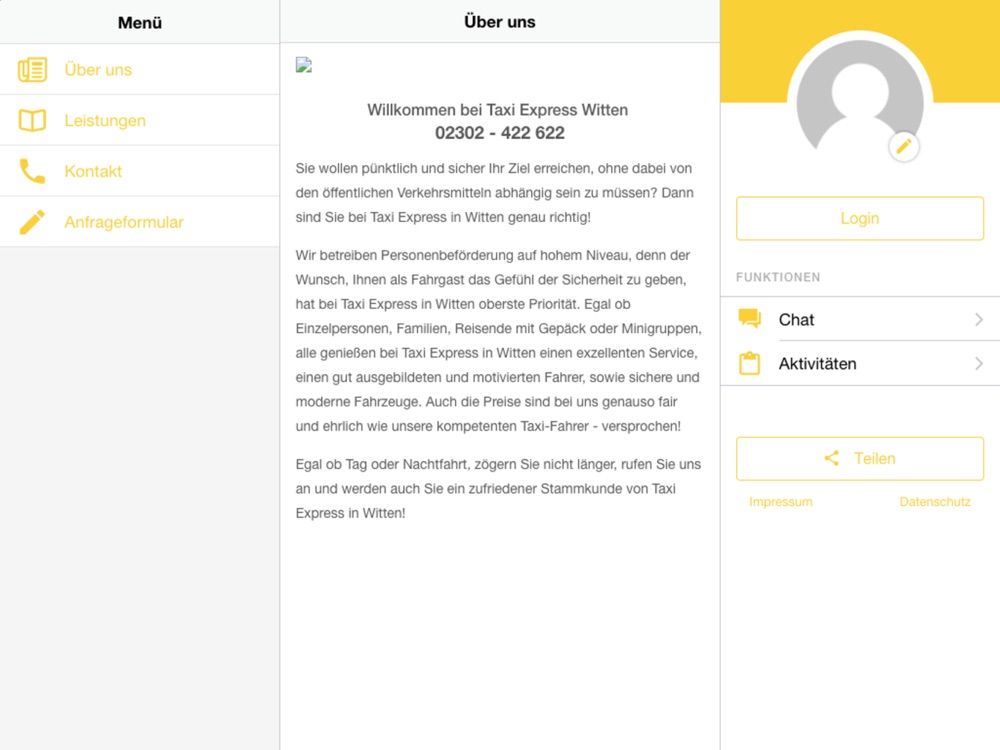Open the Datenschutz link

coord(935,502)
